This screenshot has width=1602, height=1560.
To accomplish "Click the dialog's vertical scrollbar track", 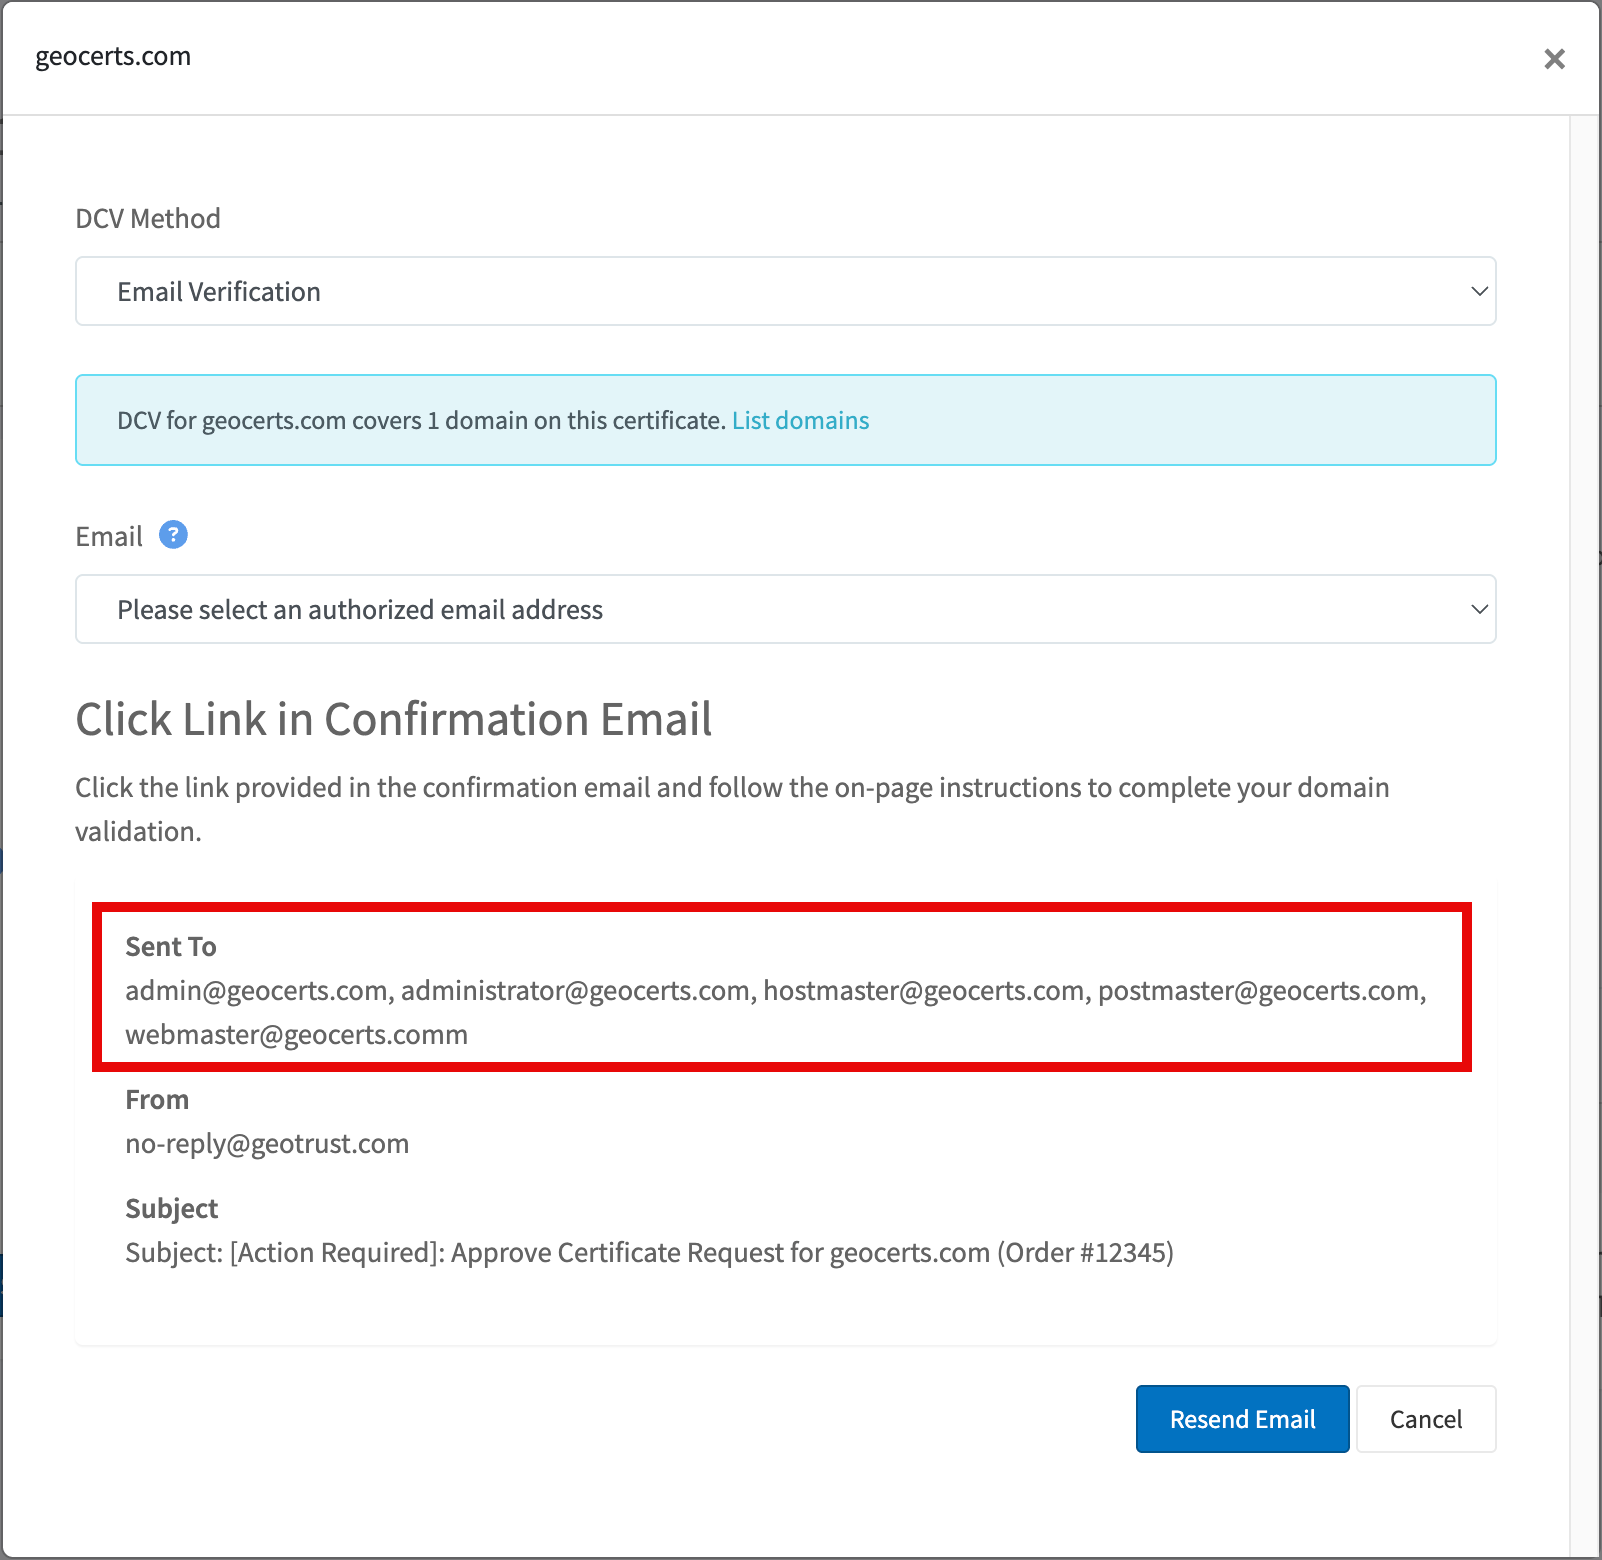I will click(x=1584, y=835).
